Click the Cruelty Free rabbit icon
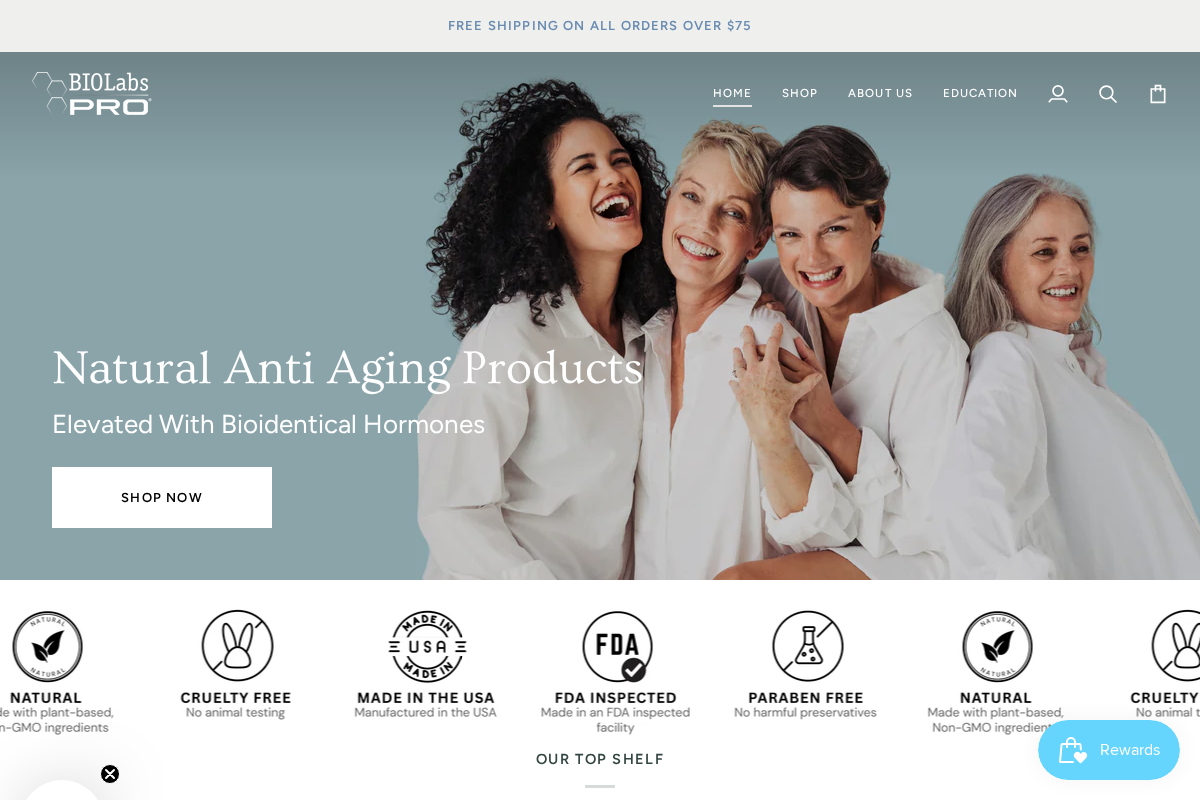 (237, 646)
